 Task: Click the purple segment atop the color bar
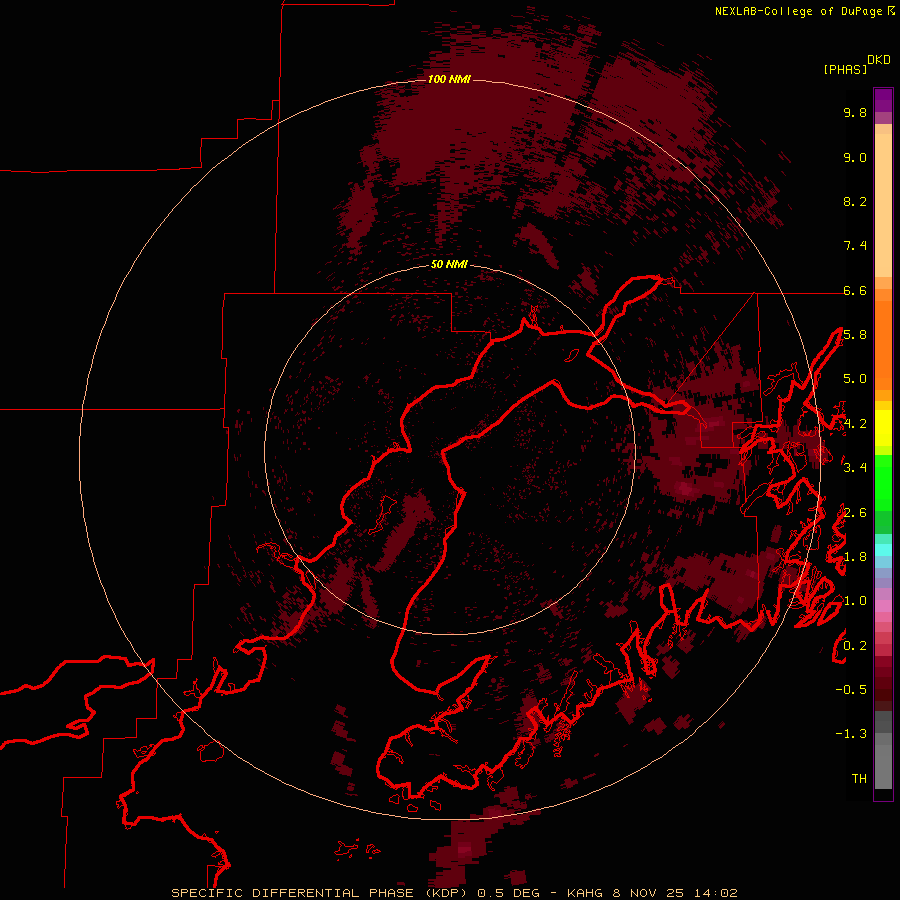[883, 101]
